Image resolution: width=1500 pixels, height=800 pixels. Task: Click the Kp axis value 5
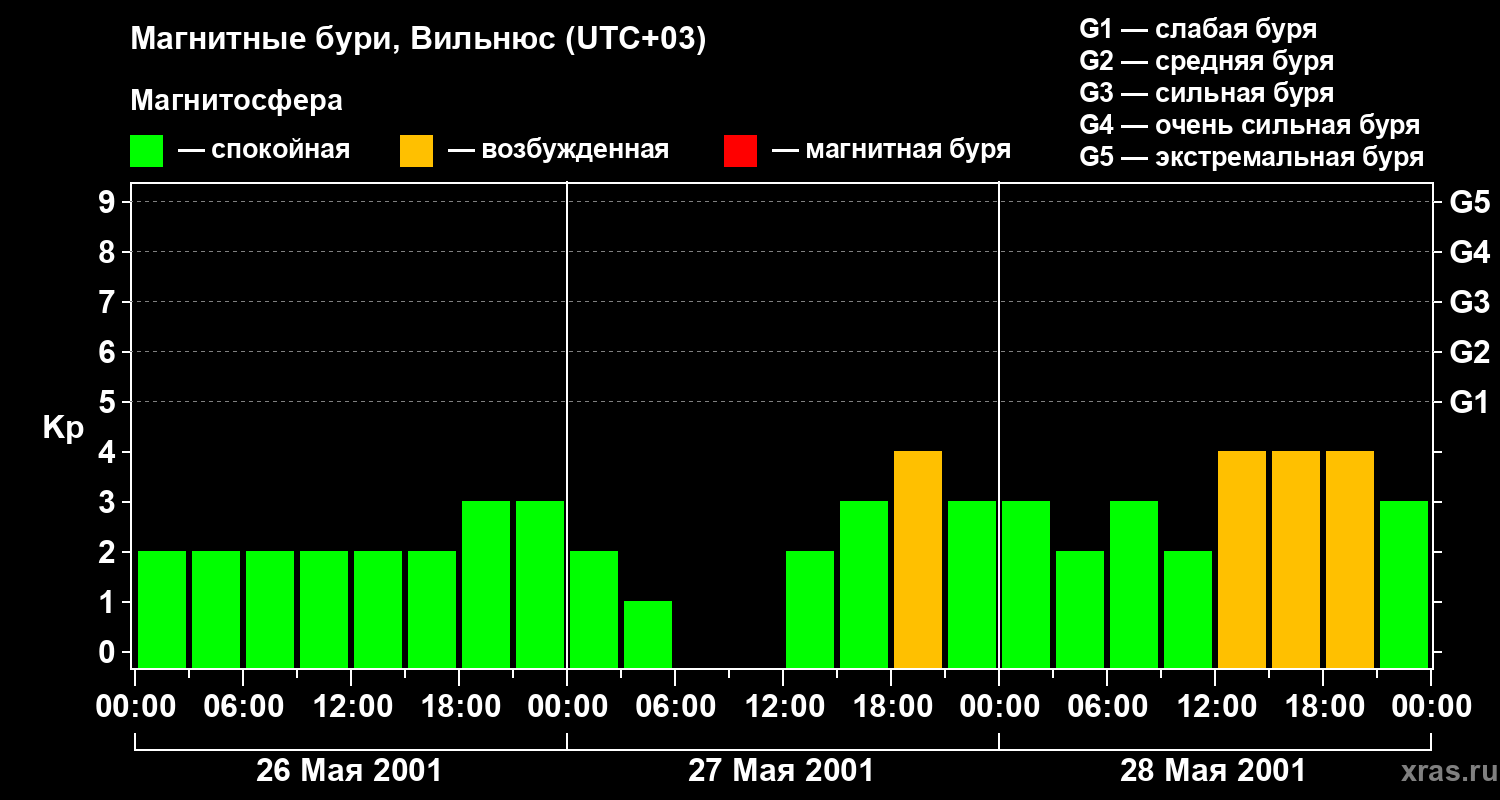pos(109,402)
